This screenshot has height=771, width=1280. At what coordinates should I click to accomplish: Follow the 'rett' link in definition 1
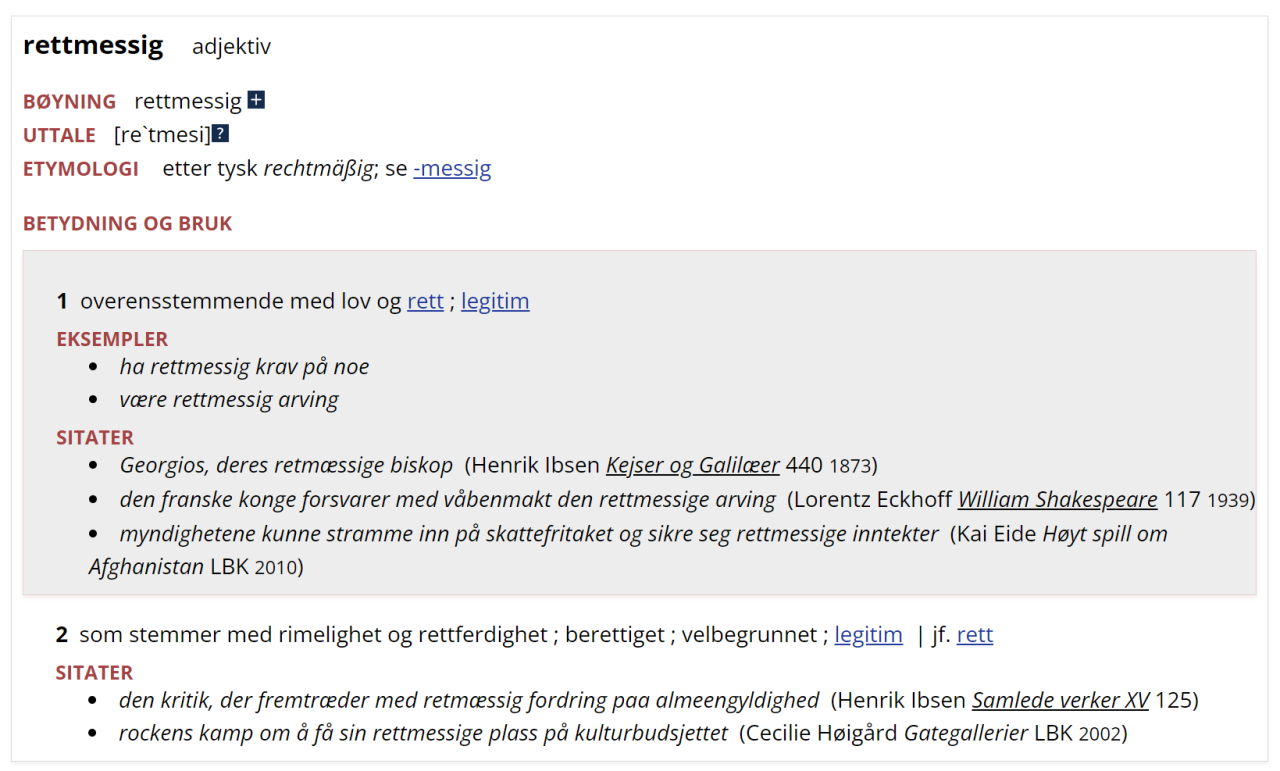425,301
